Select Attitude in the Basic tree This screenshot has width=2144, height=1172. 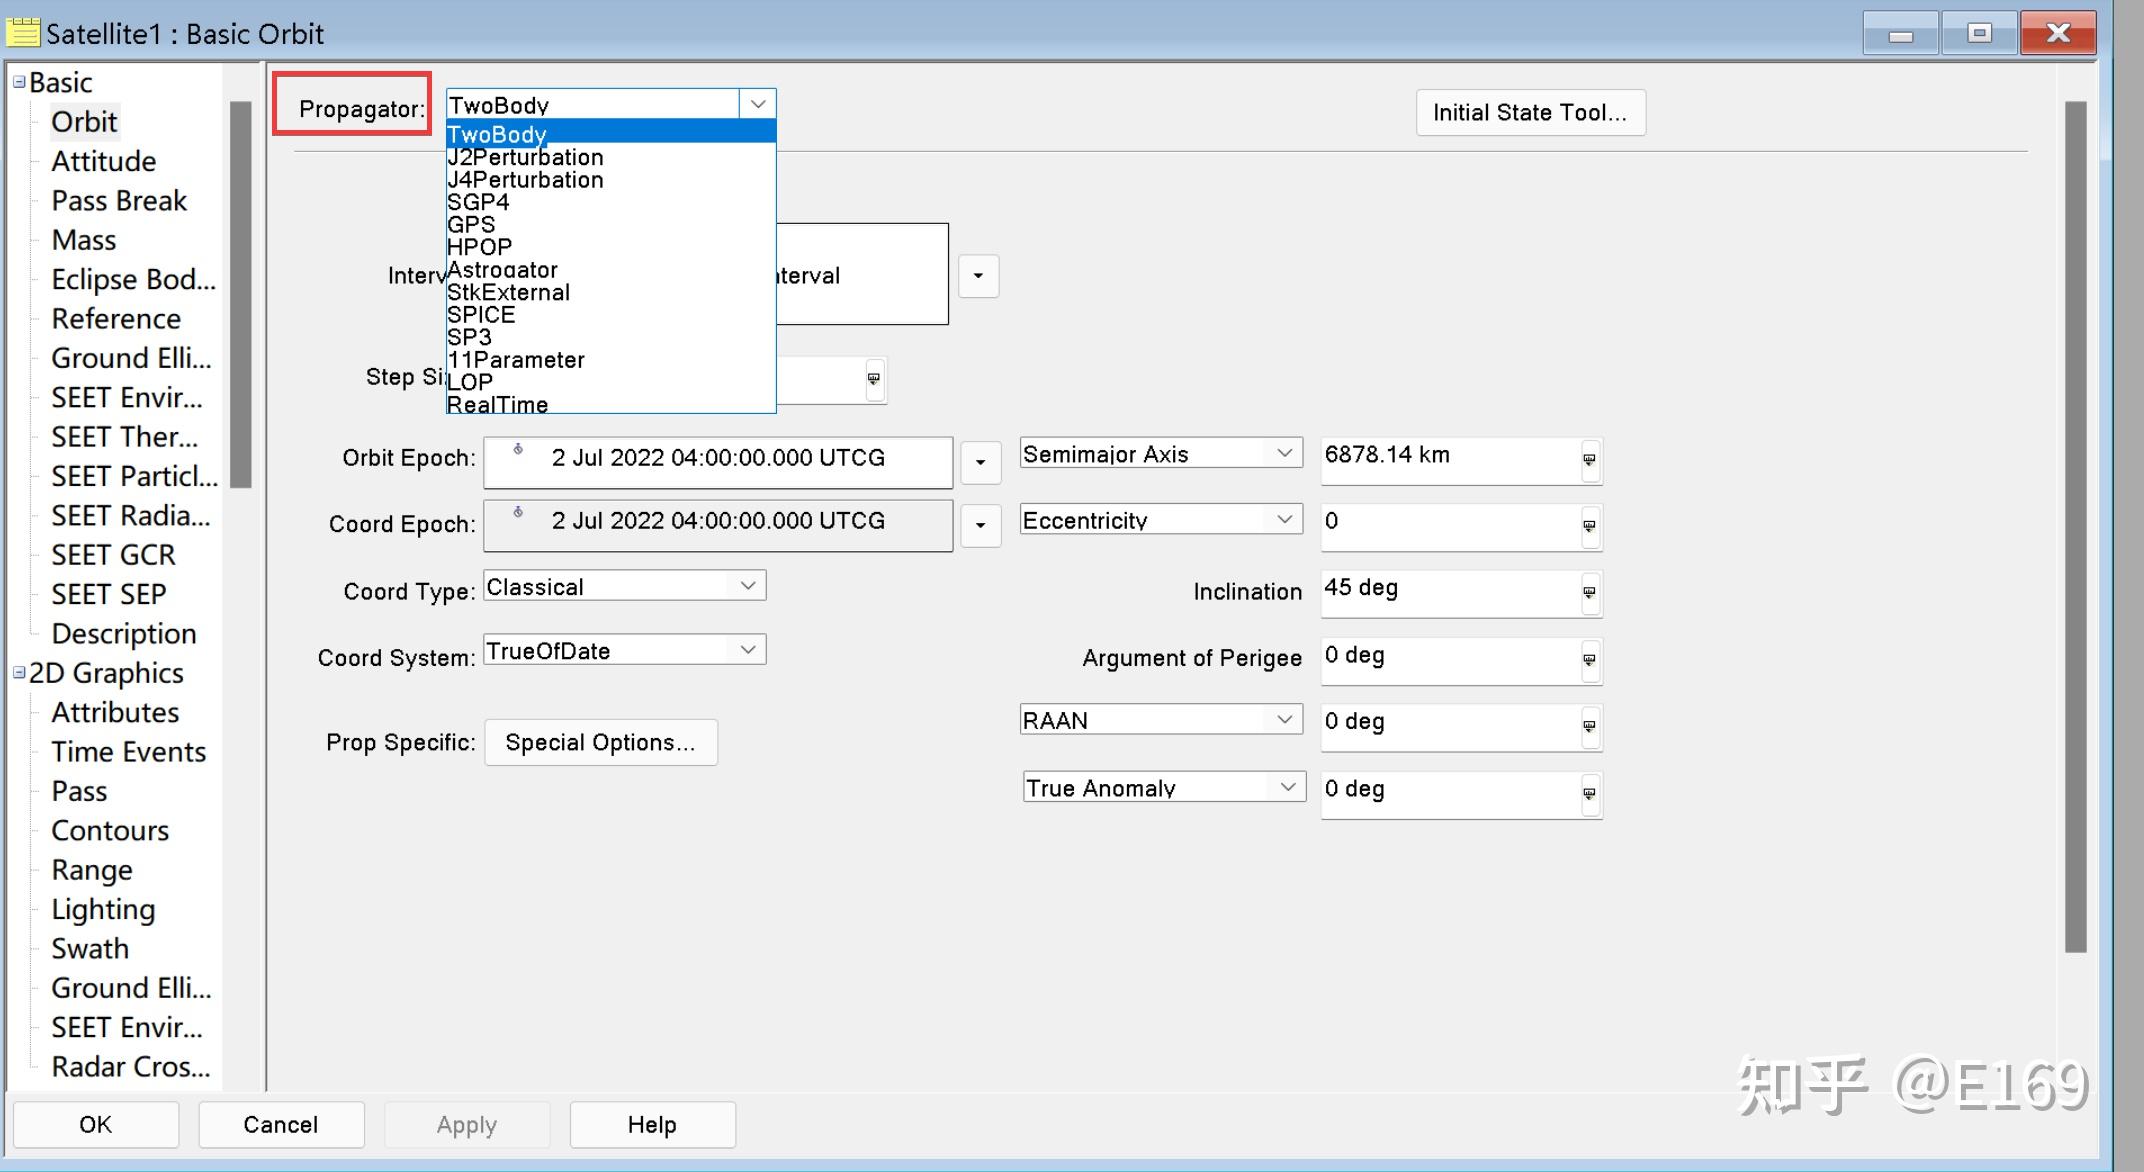[x=104, y=161]
